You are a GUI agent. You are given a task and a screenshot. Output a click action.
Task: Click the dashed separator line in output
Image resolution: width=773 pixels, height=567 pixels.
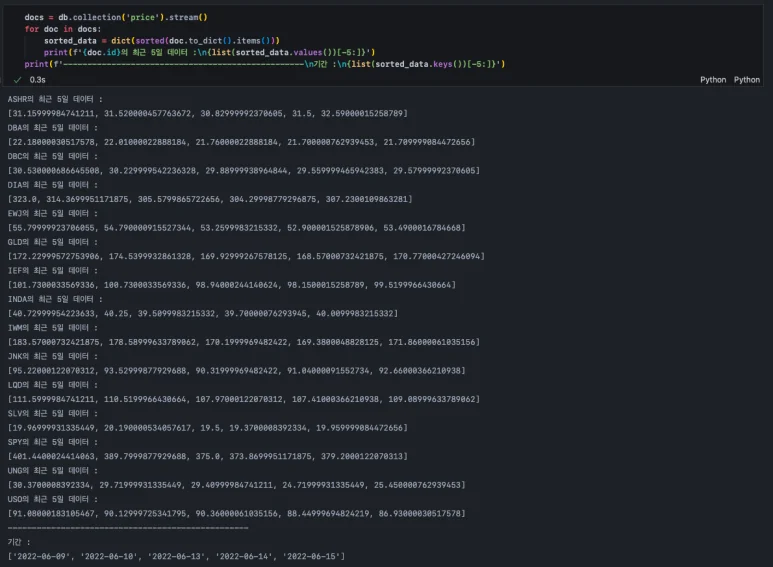click(127, 527)
